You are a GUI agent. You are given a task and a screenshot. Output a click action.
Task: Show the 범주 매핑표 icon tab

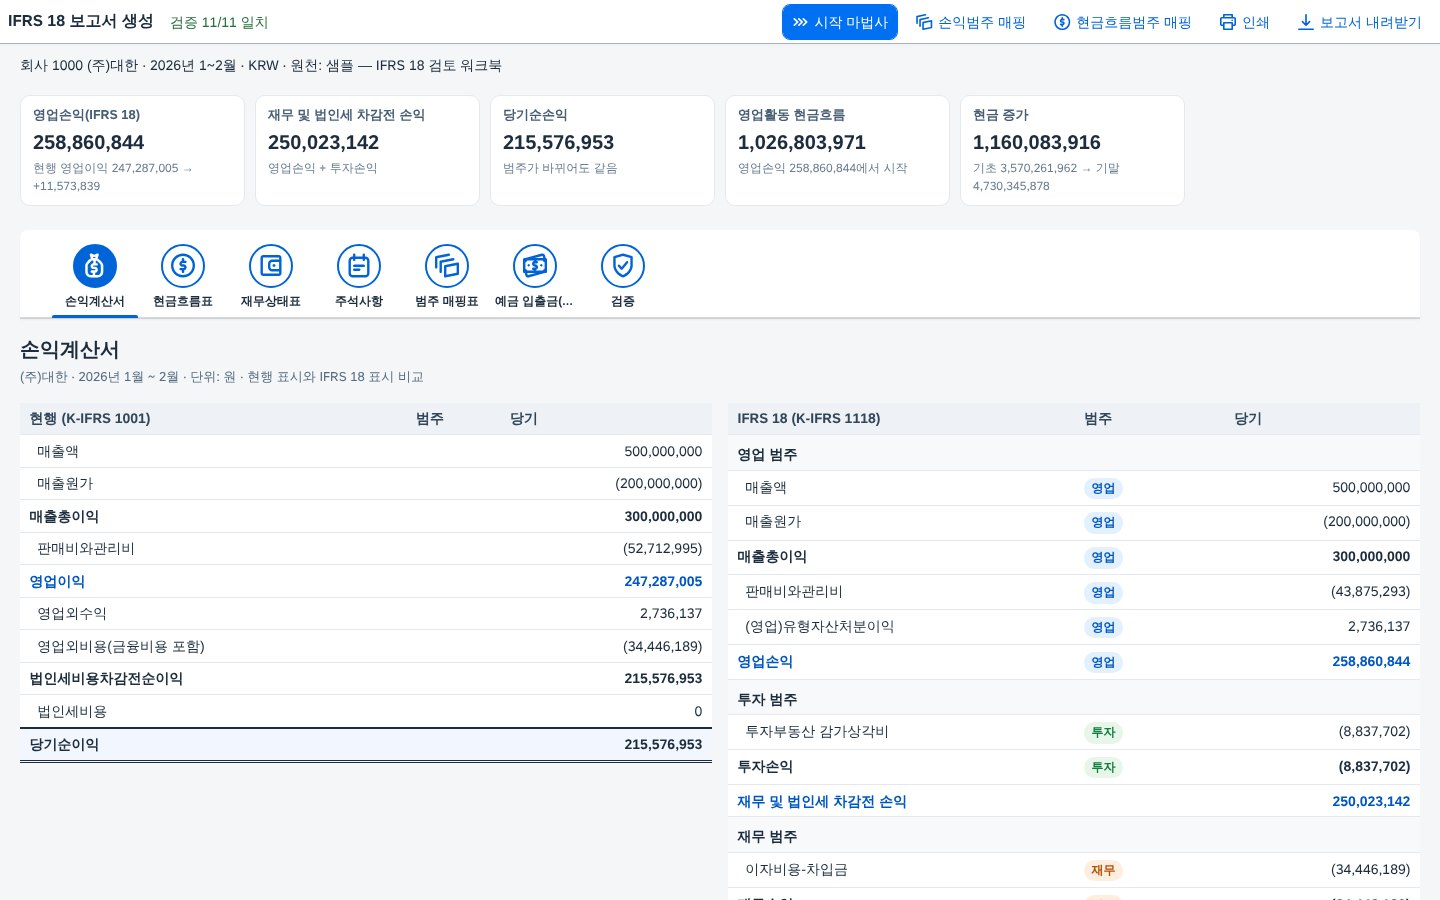pos(447,266)
